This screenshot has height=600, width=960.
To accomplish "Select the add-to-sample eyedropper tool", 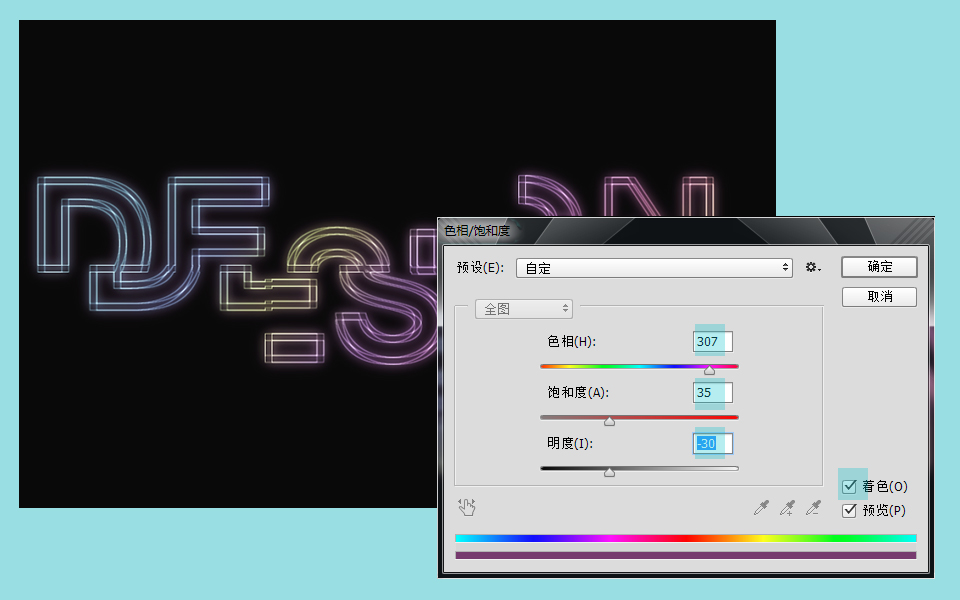I will (x=787, y=507).
